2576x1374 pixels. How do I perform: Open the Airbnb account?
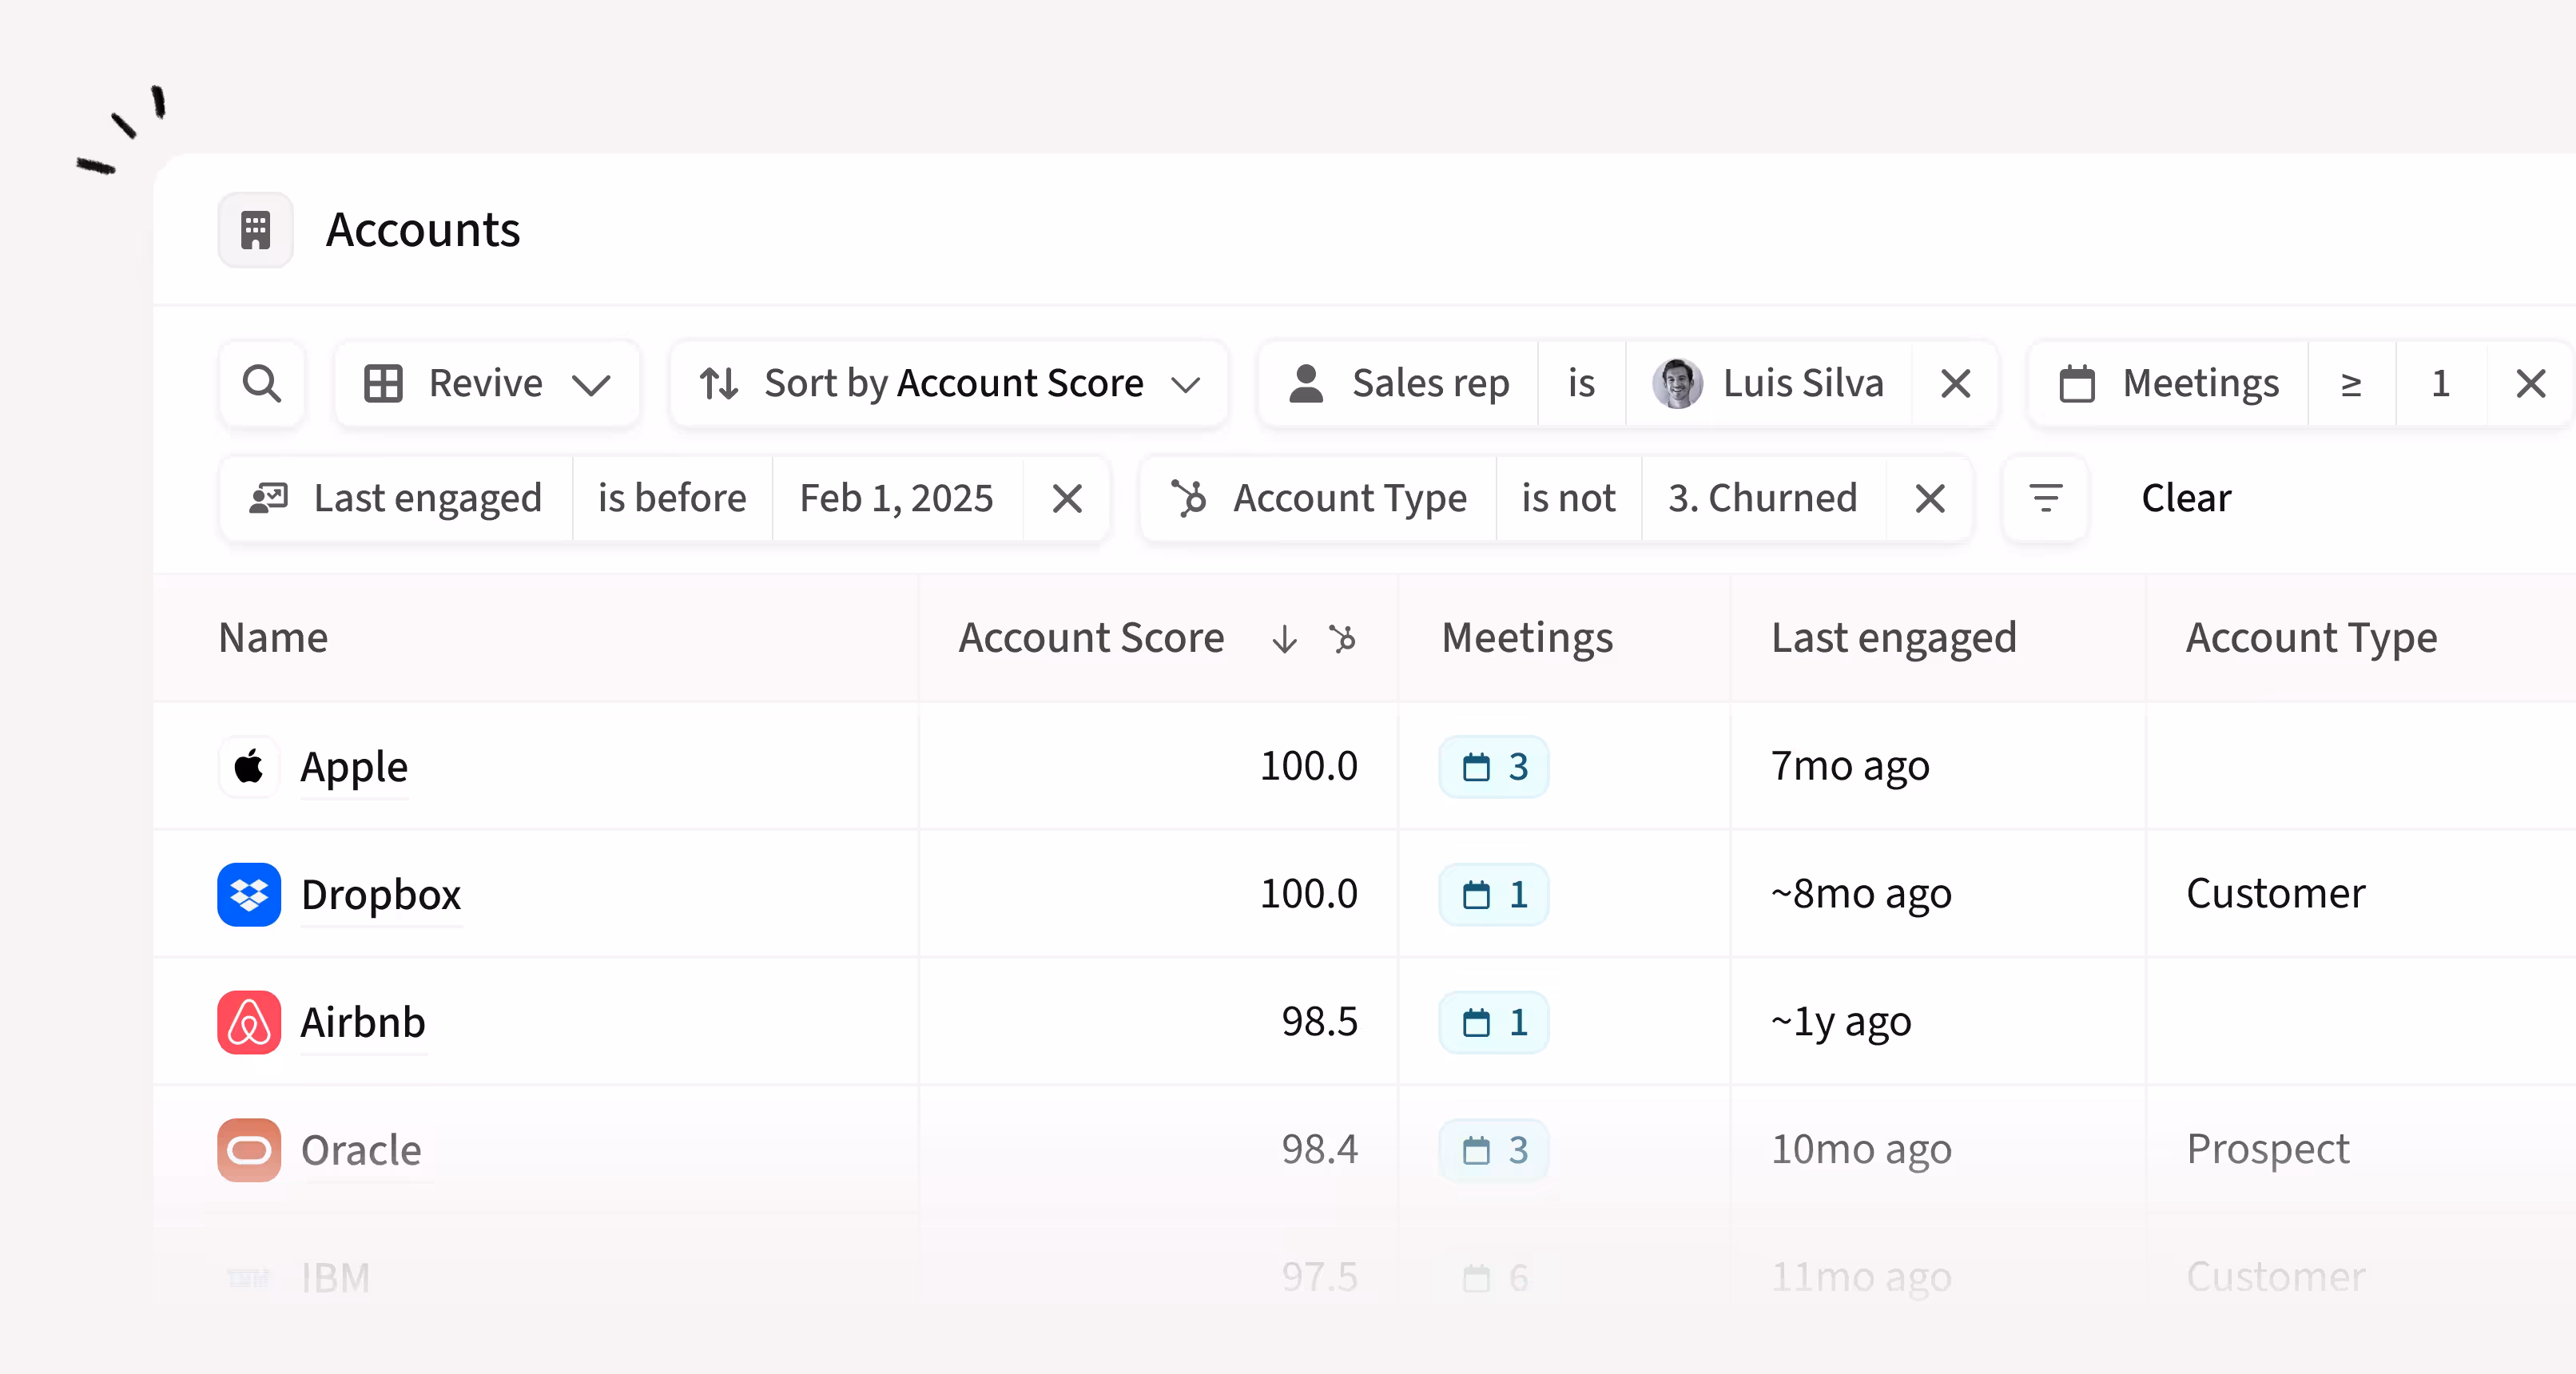coord(363,1022)
